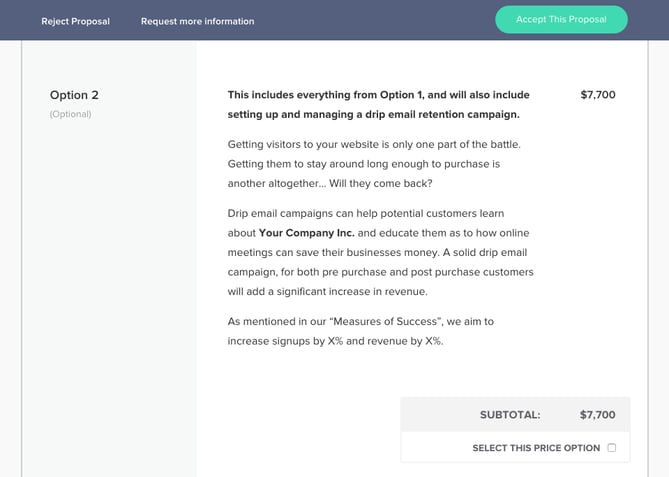Click the $7,700 price beside the bold description
This screenshot has height=477, width=669.
click(597, 95)
